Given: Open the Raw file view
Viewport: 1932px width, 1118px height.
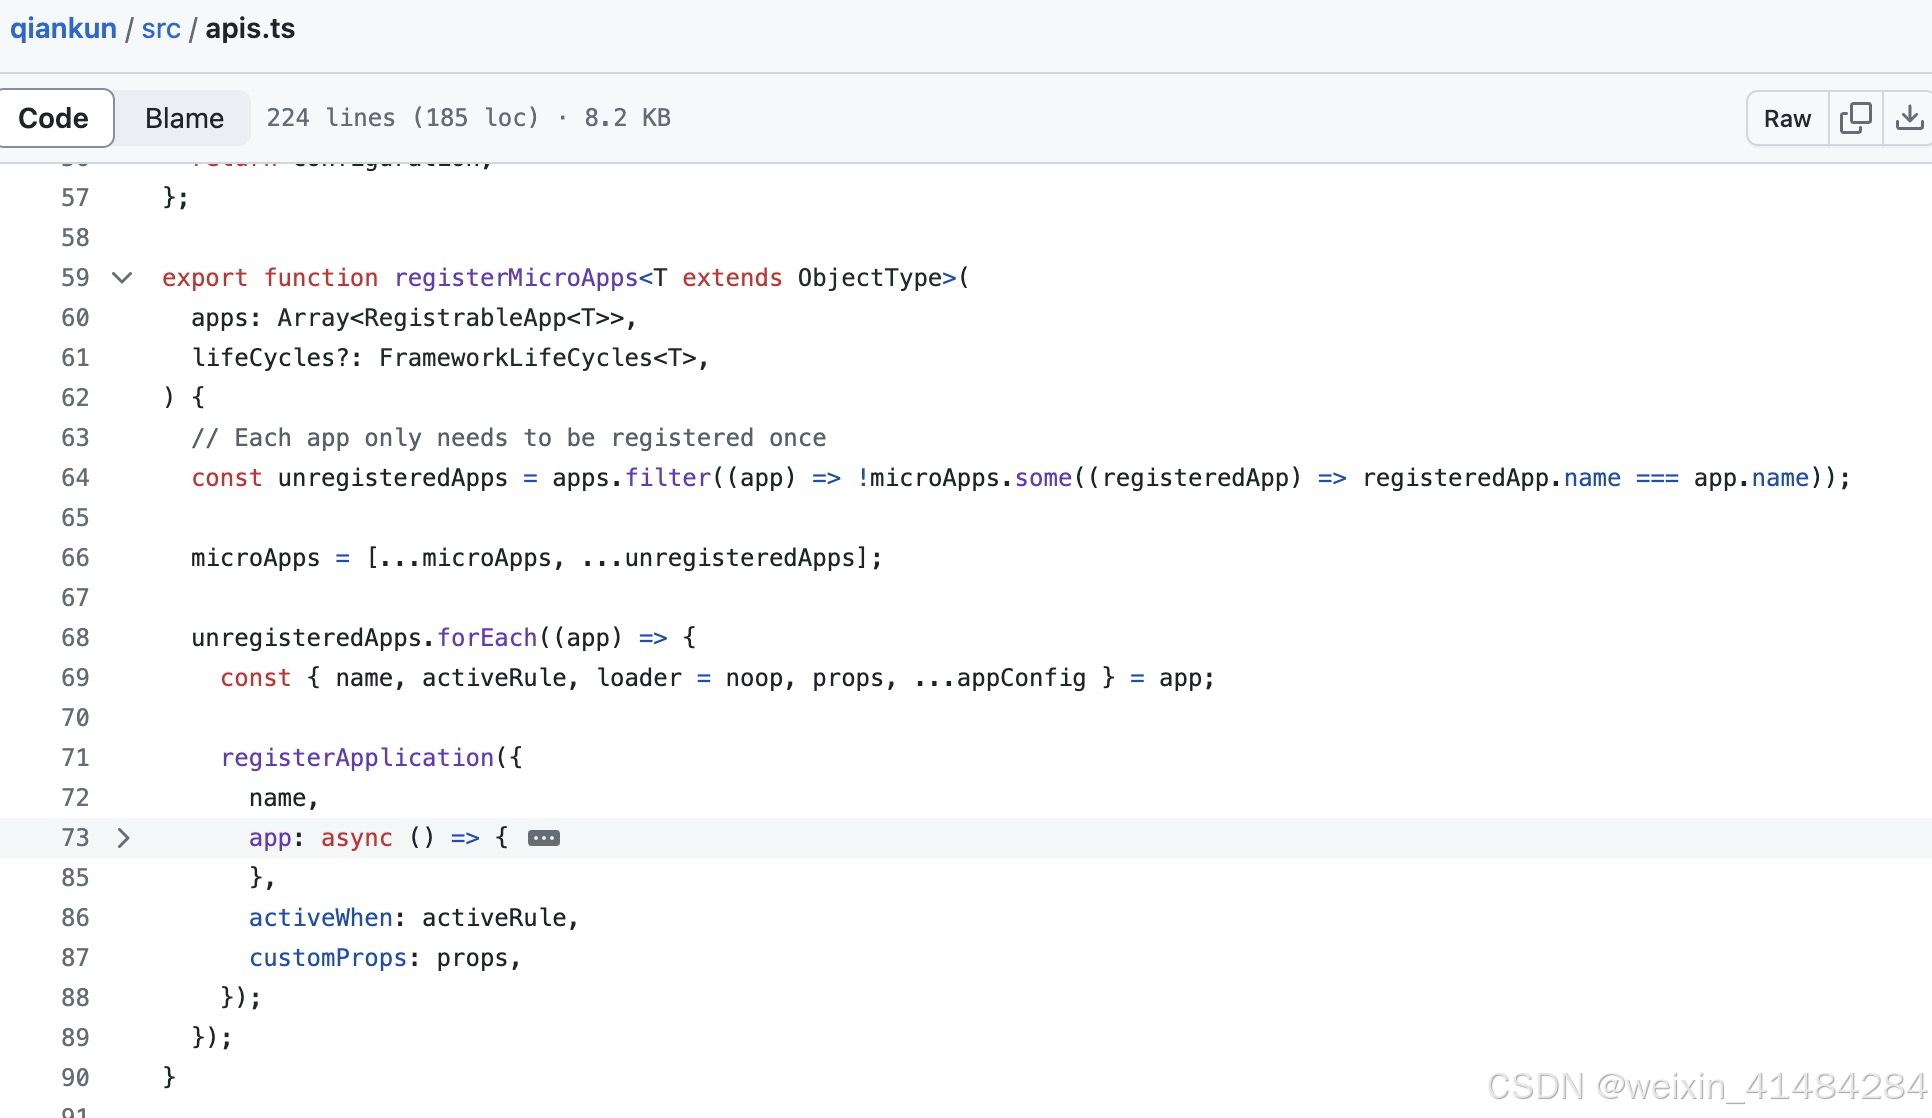Looking at the screenshot, I should (1787, 118).
